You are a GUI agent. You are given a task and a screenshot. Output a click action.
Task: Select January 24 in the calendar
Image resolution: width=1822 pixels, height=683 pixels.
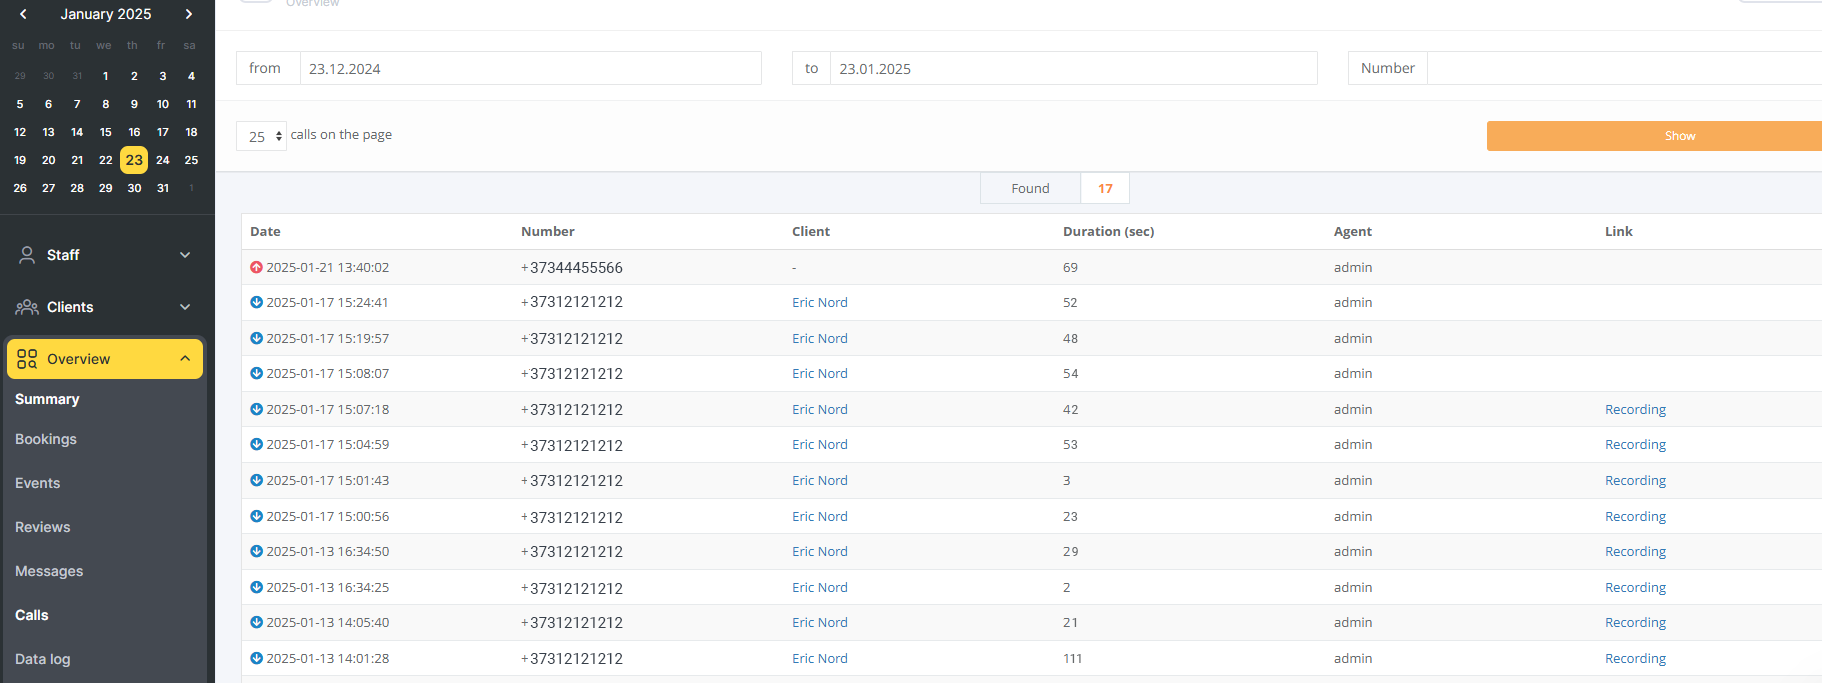coord(163,160)
